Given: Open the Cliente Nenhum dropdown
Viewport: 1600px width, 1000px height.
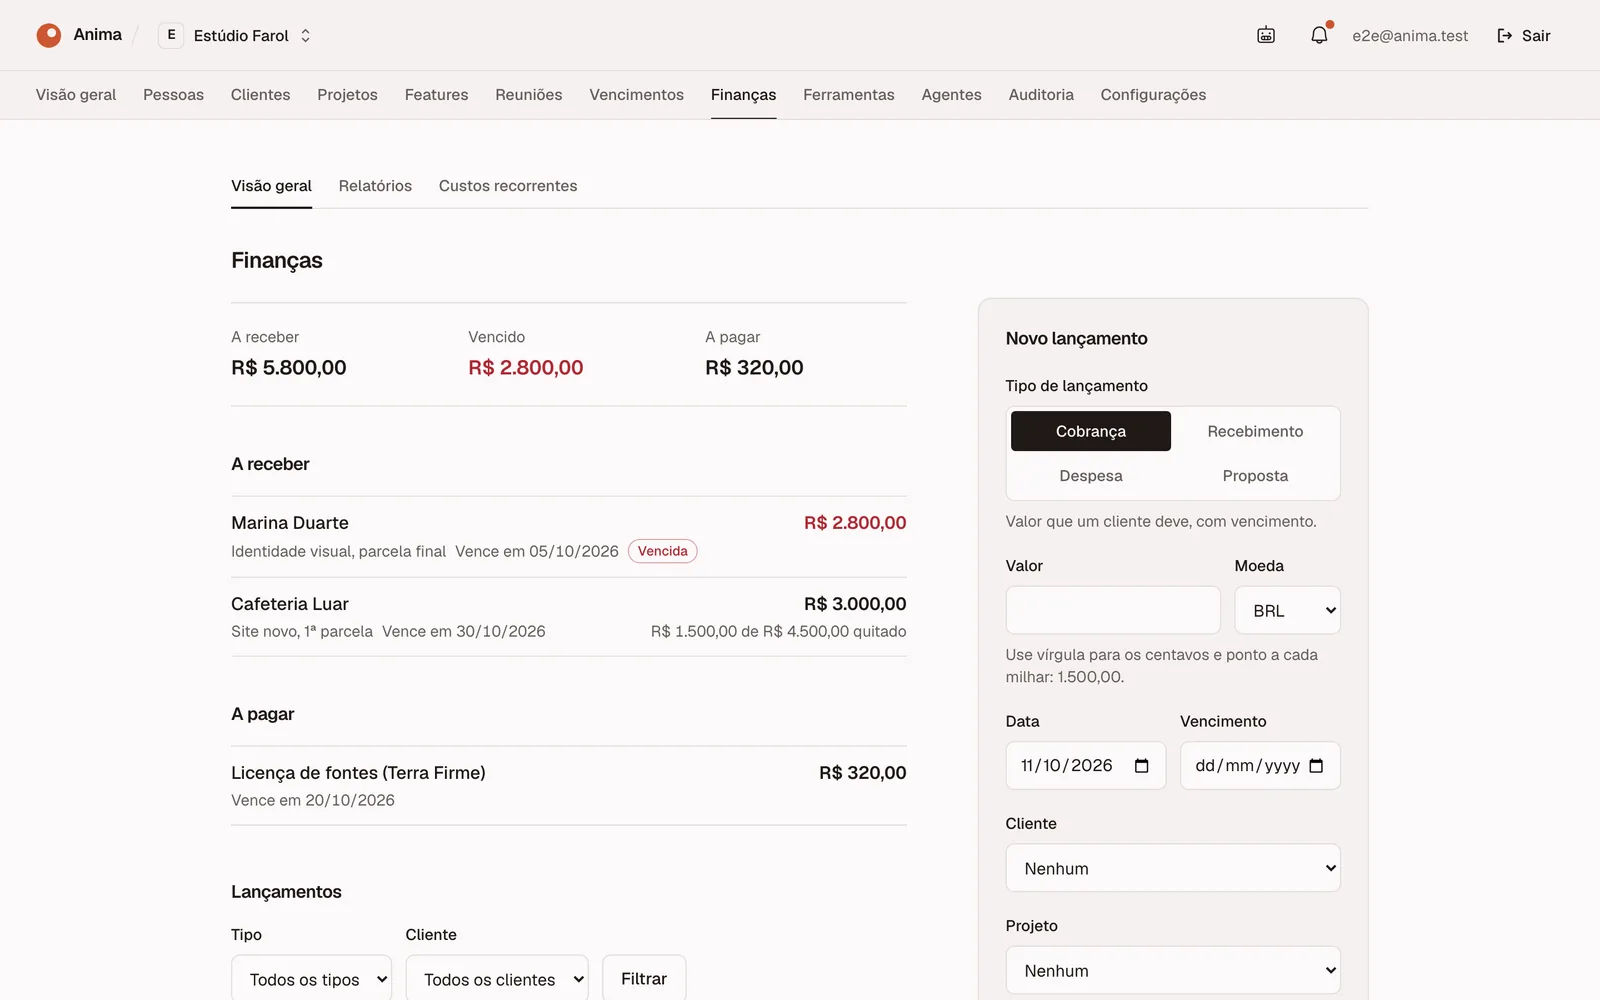Looking at the screenshot, I should tap(1173, 868).
